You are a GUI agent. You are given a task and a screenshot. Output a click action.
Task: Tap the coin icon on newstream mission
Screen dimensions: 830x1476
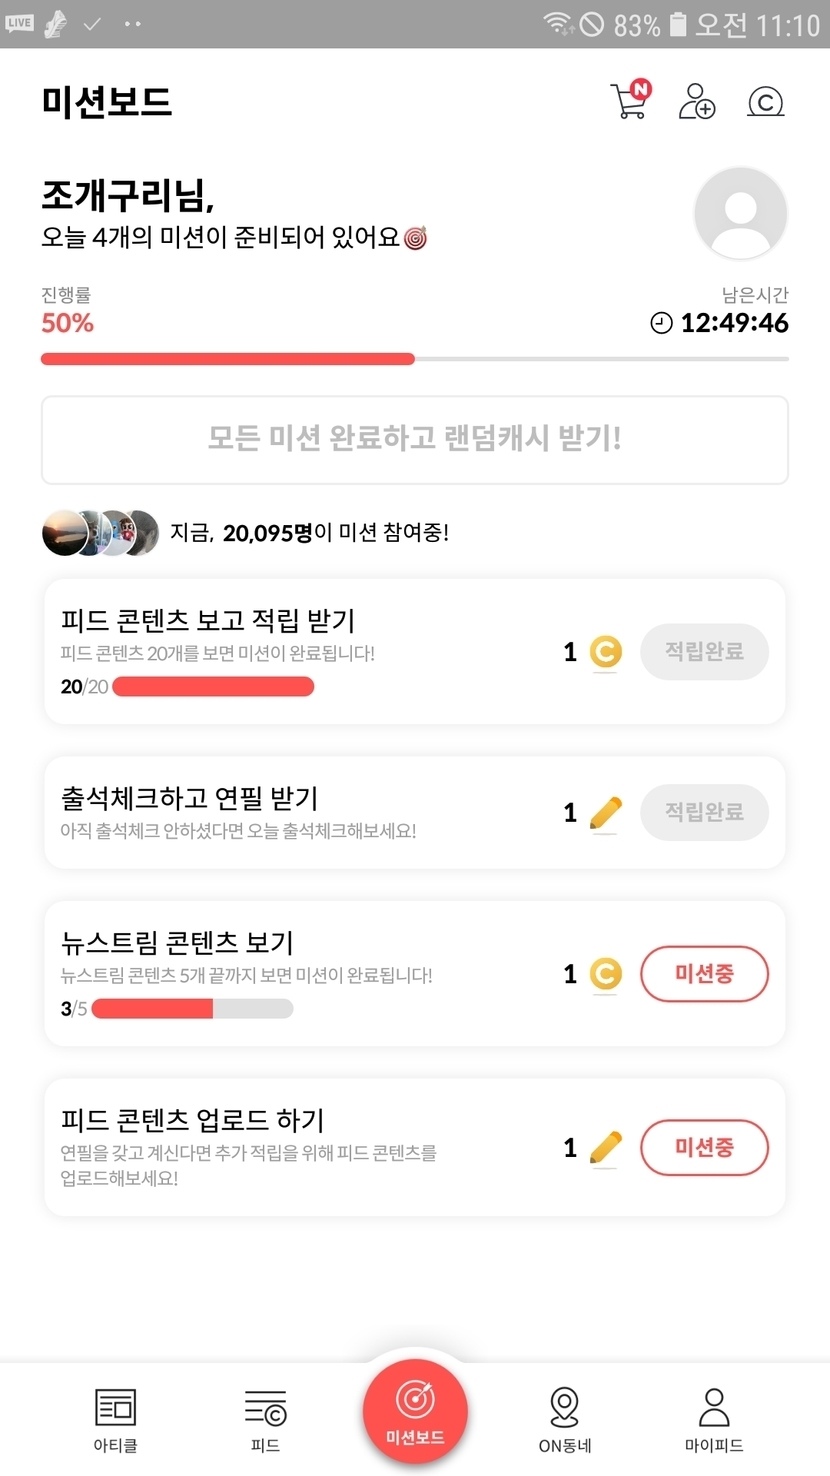[605, 974]
